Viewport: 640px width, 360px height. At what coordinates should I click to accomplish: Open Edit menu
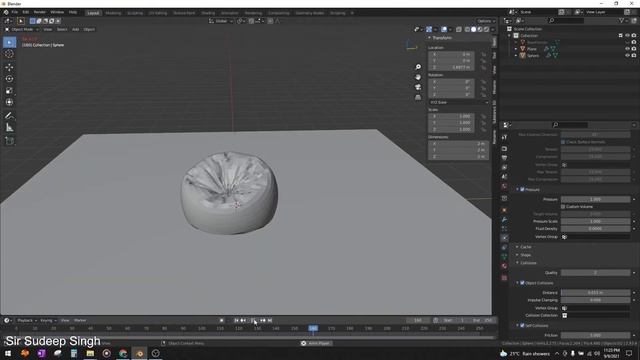26,12
